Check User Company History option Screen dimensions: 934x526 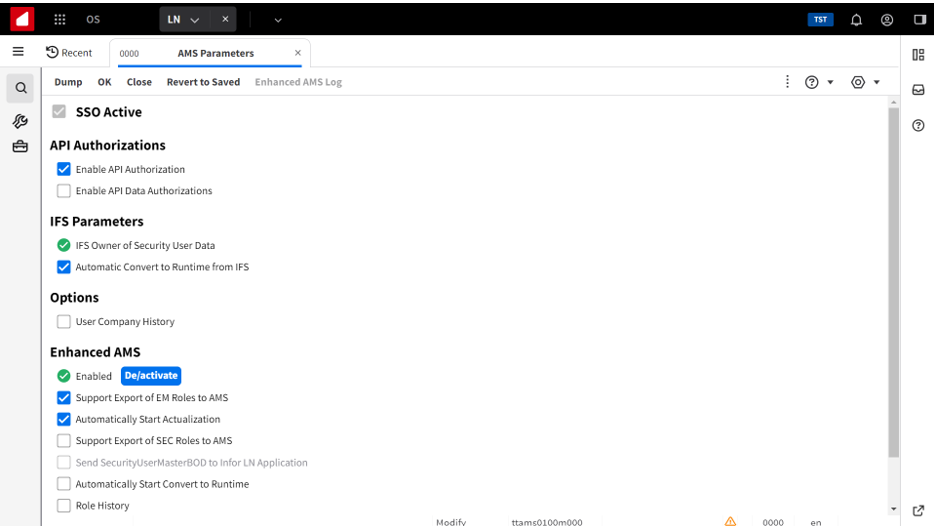point(64,322)
